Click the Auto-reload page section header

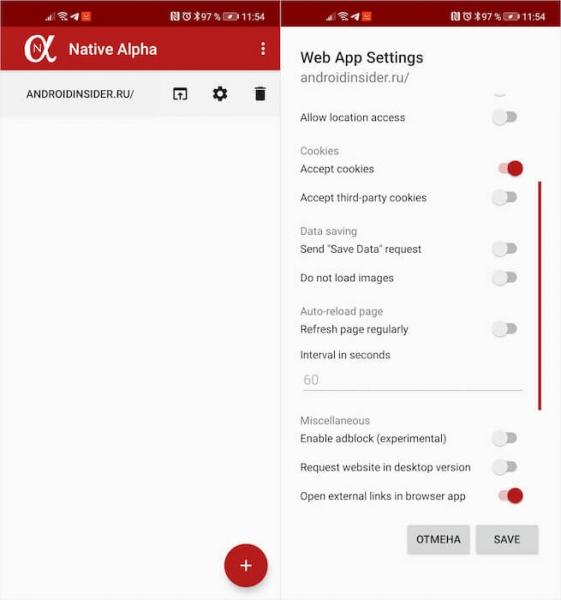(x=341, y=311)
